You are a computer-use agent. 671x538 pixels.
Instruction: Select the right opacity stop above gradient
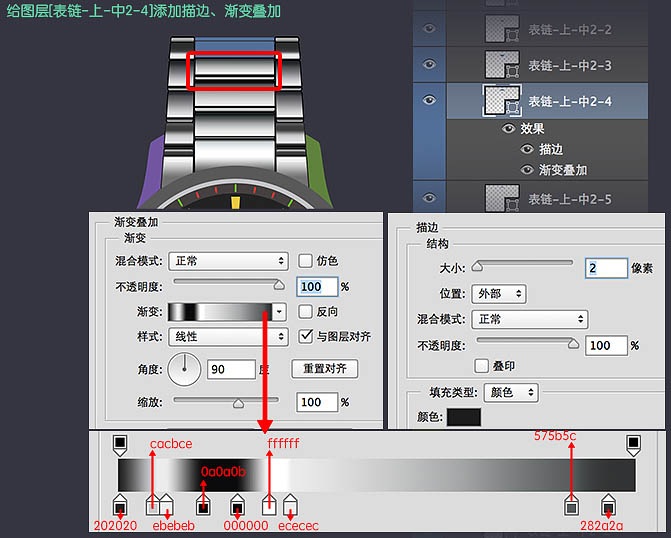coord(633,445)
